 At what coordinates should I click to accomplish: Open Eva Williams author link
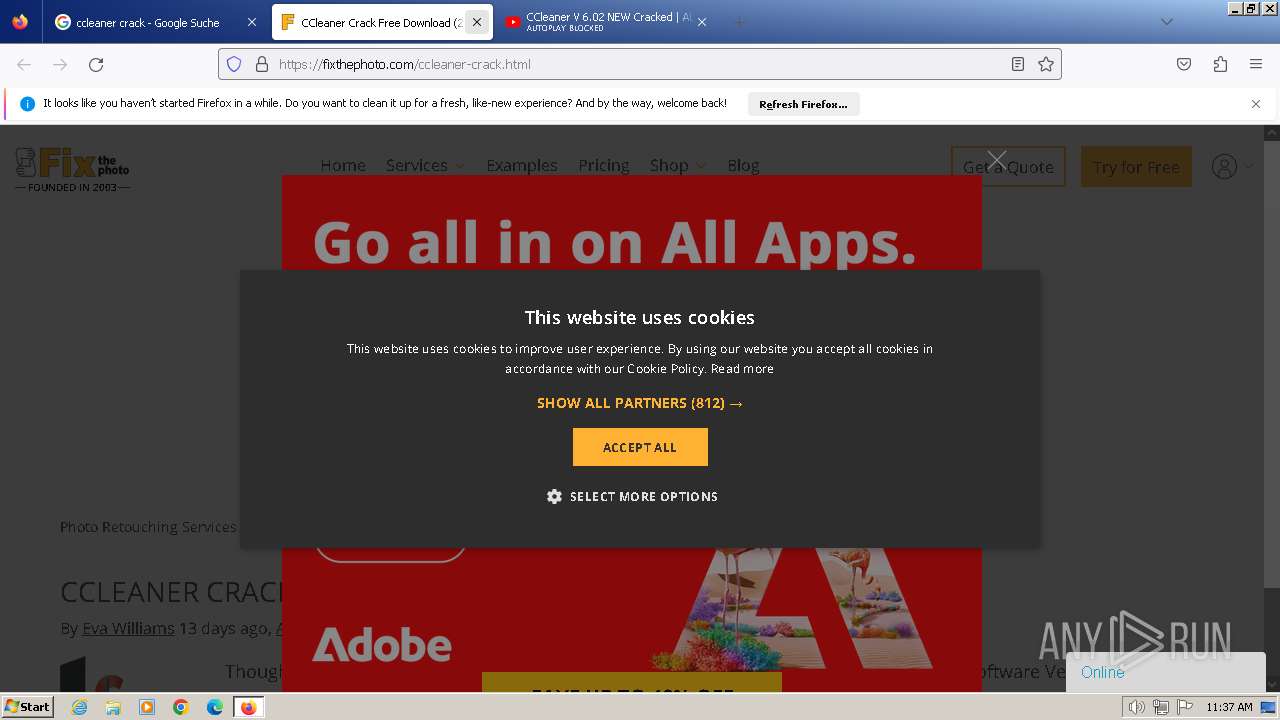pos(128,628)
